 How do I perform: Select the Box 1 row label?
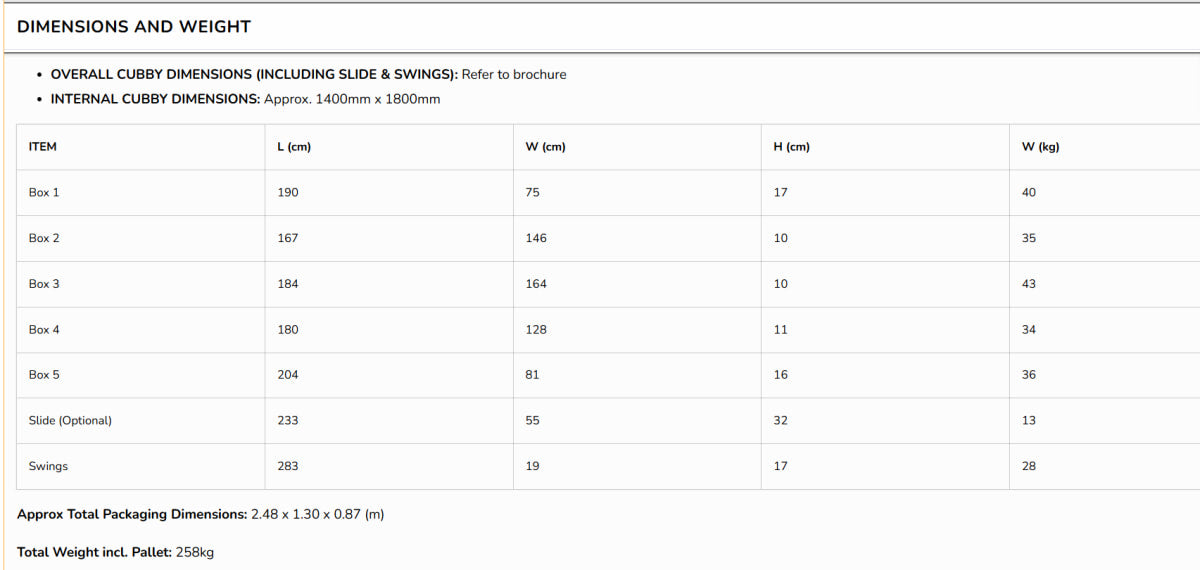(x=44, y=192)
